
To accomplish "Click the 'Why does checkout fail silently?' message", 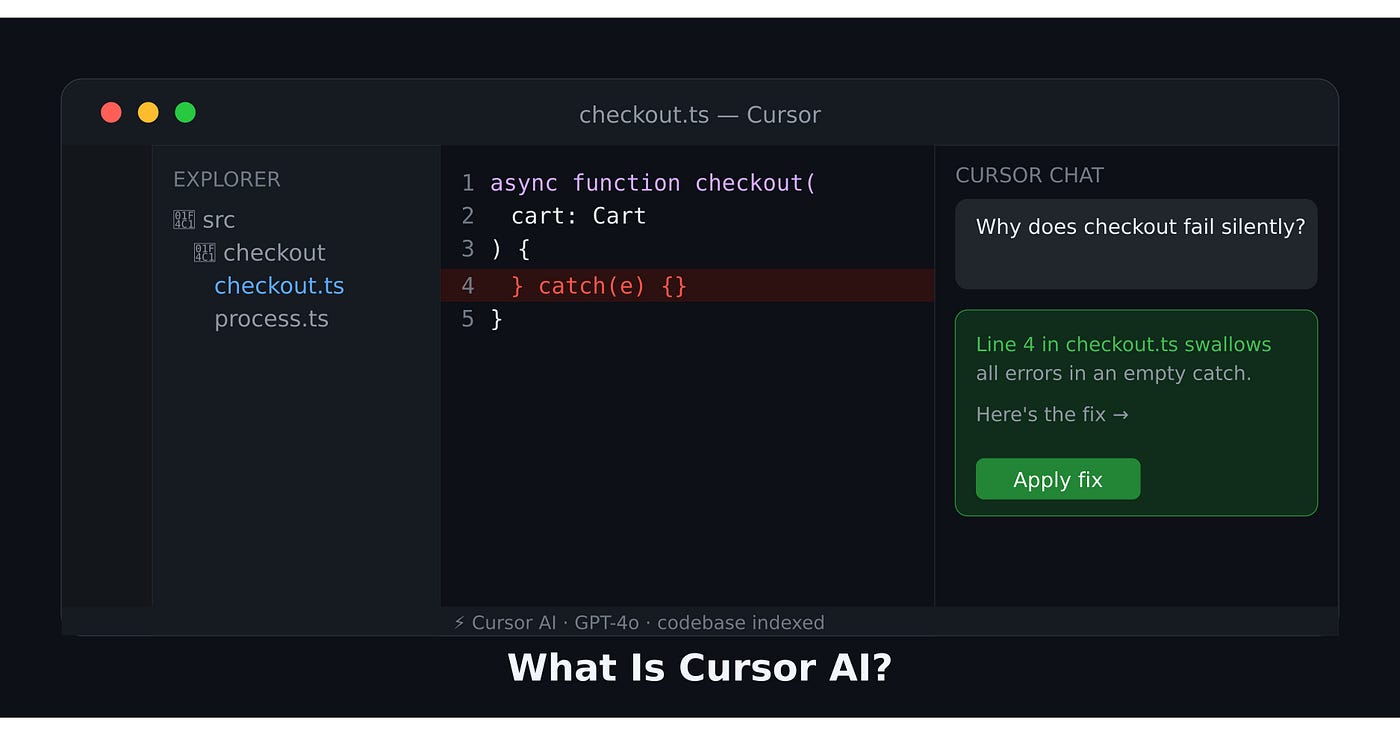I will [x=1136, y=244].
